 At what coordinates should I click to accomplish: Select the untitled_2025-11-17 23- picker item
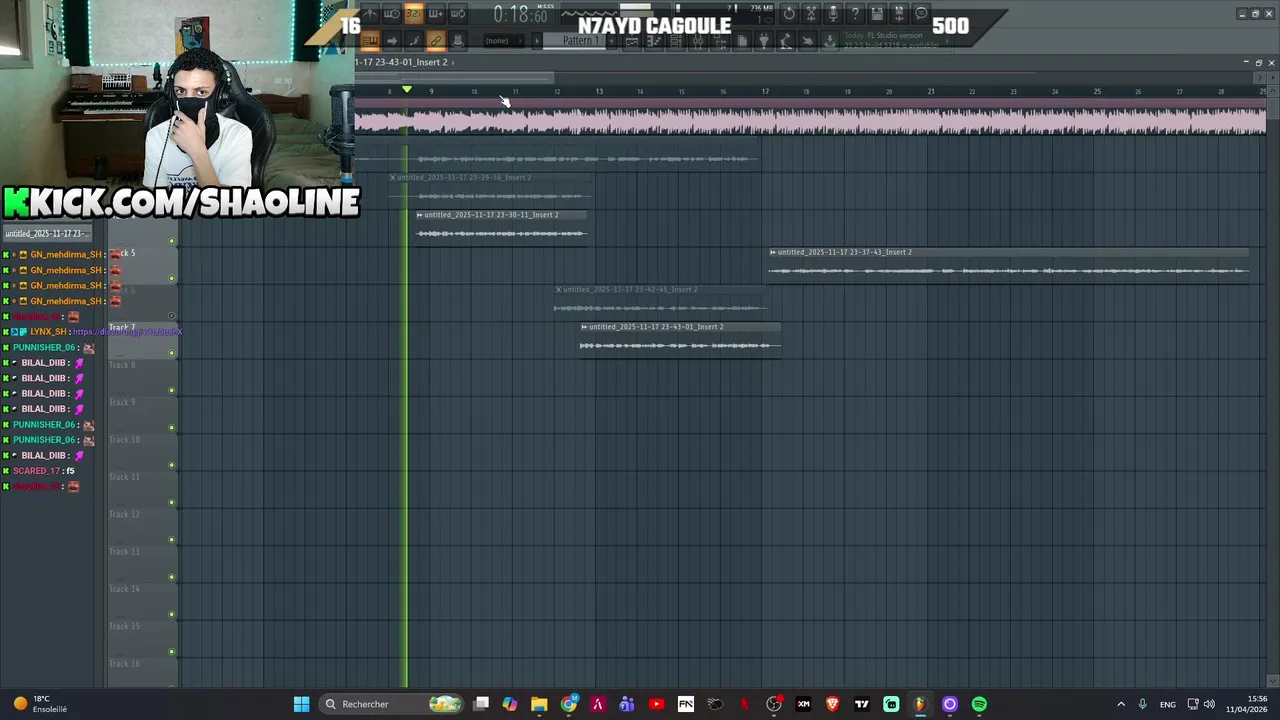[45, 233]
